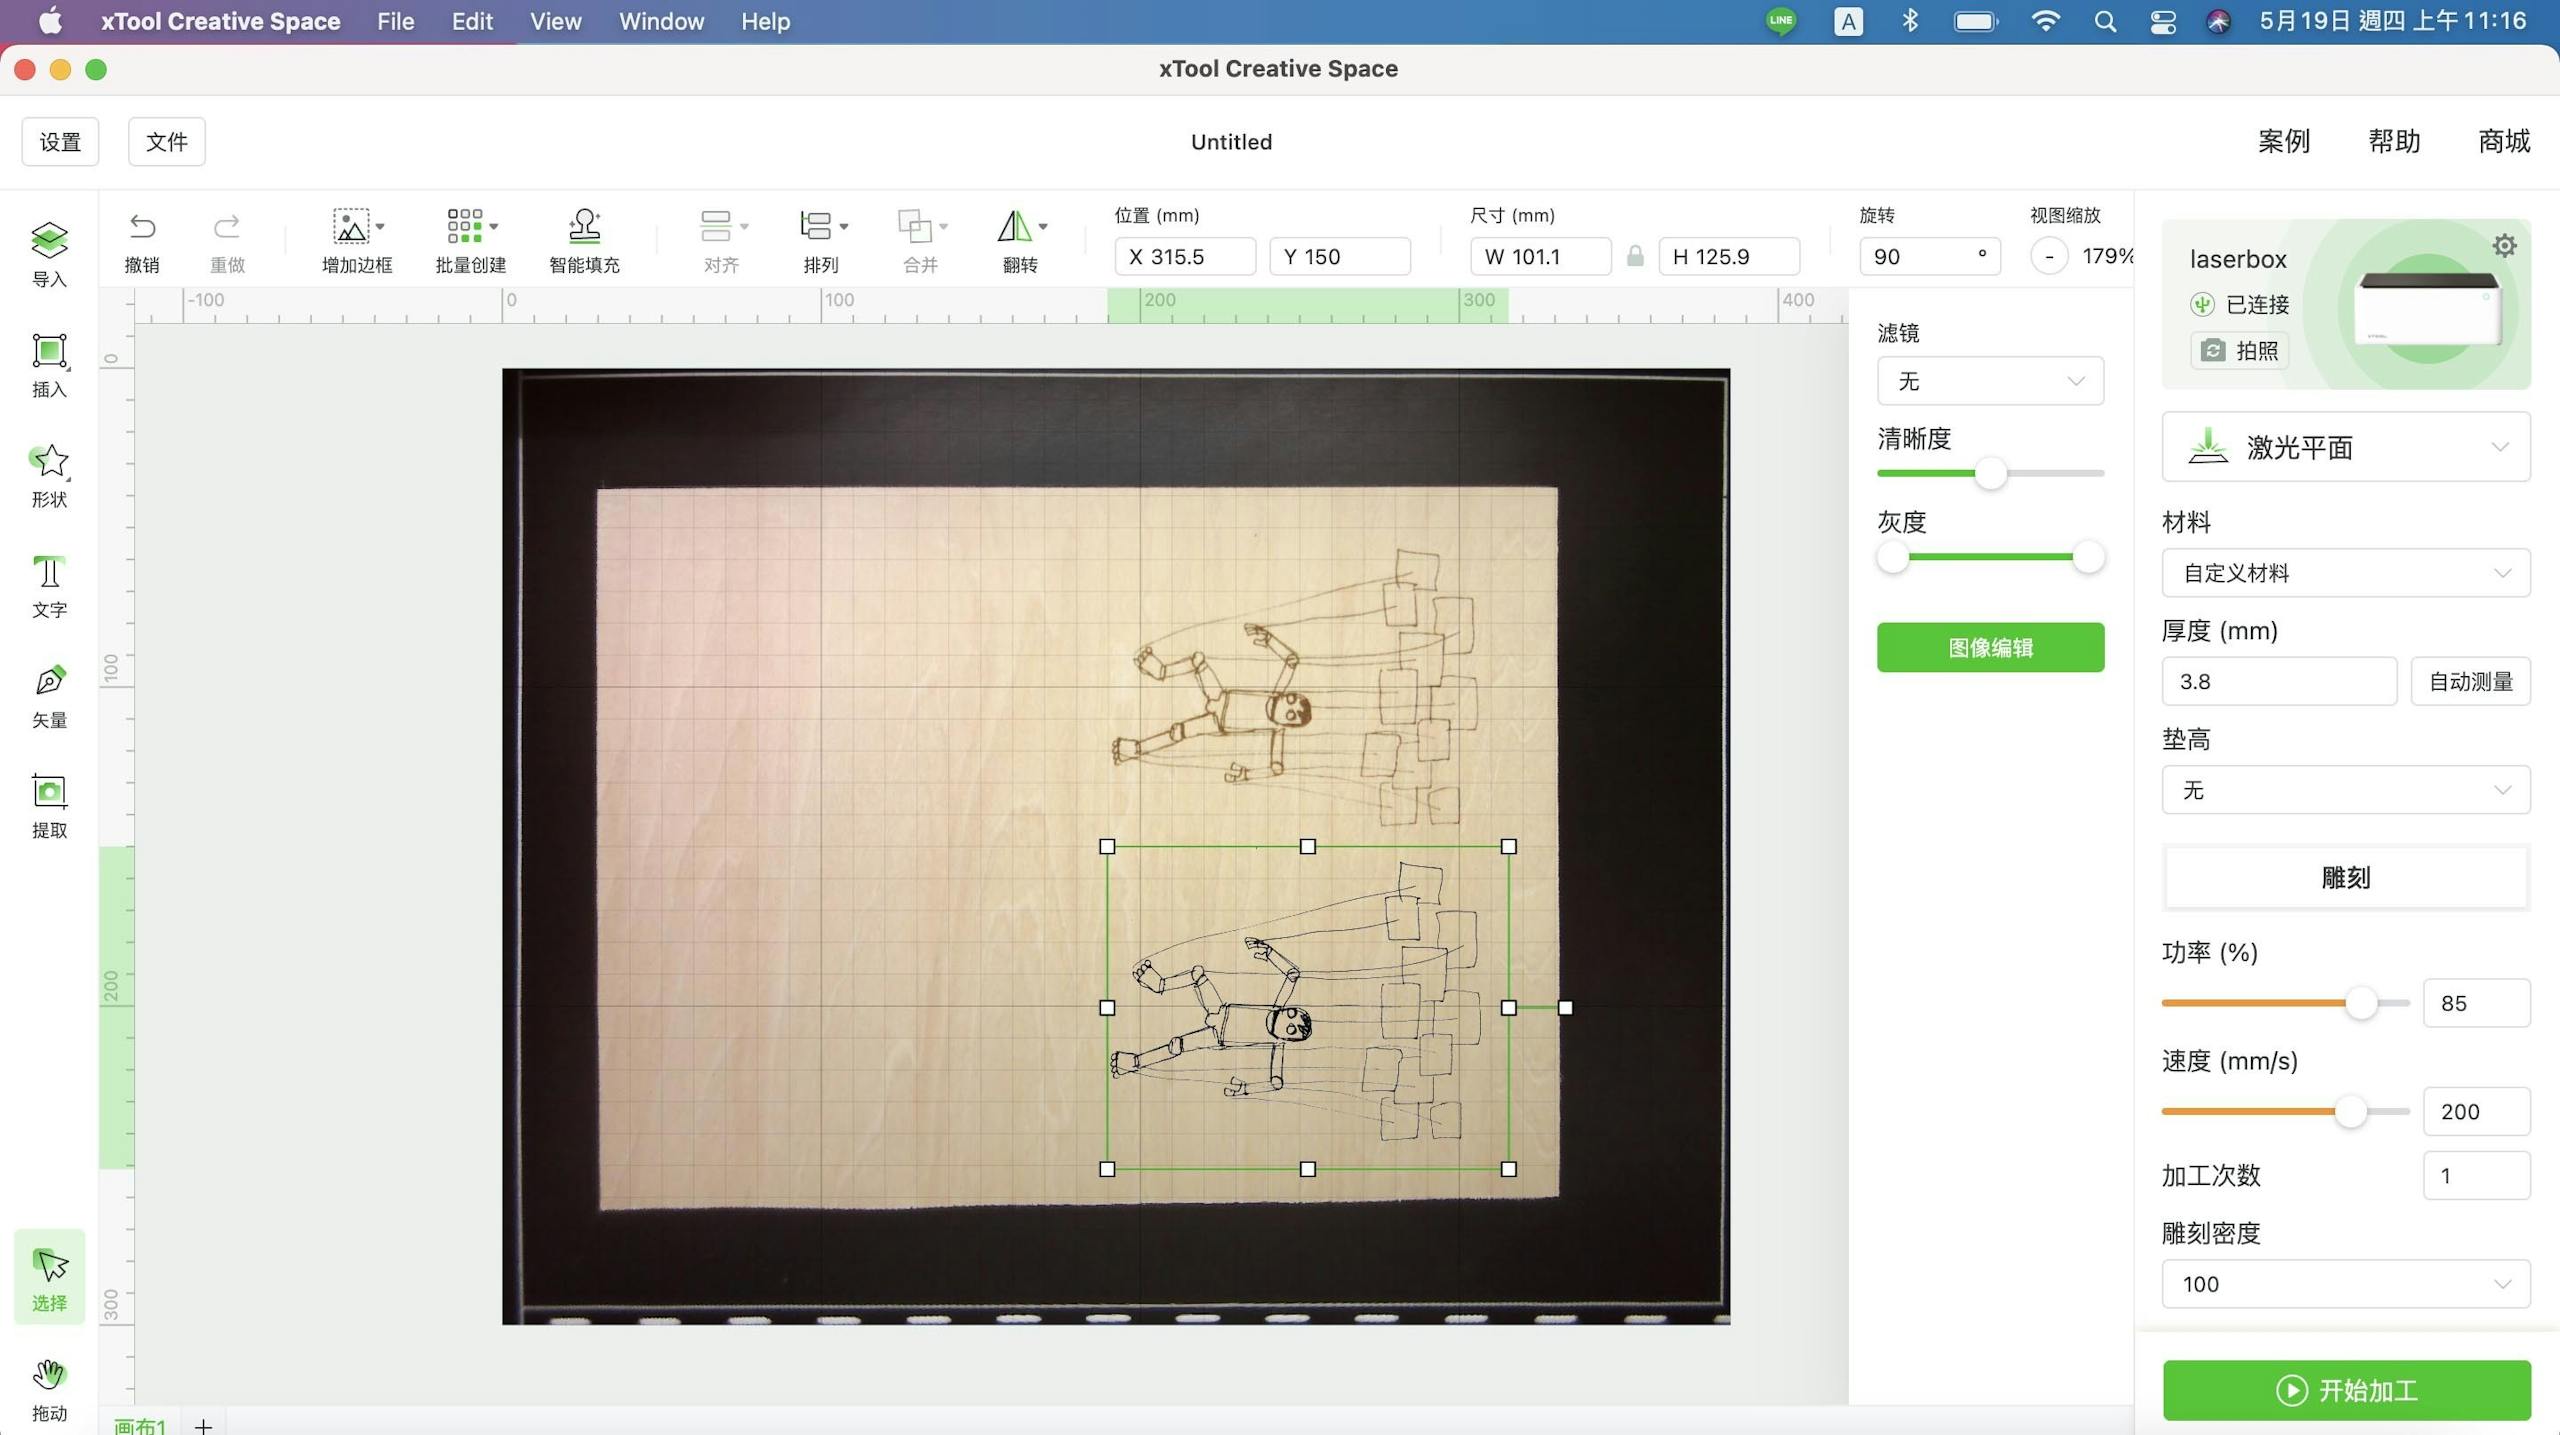This screenshot has width=2560, height=1435.
Task: Expand the 排列 dropdown arrow
Action: [844, 227]
